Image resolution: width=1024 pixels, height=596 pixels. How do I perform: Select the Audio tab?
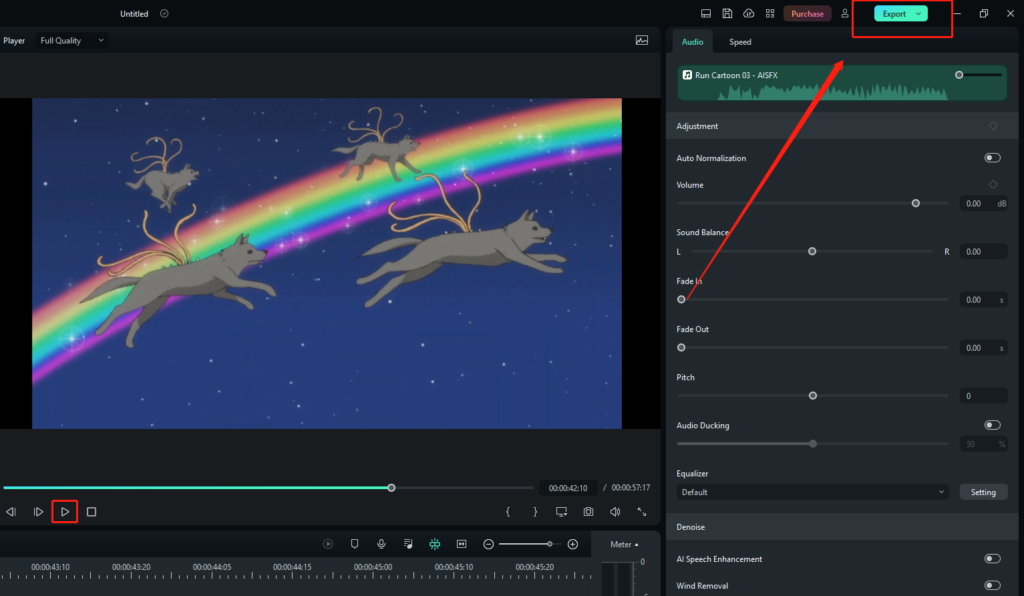pyautogui.click(x=692, y=42)
